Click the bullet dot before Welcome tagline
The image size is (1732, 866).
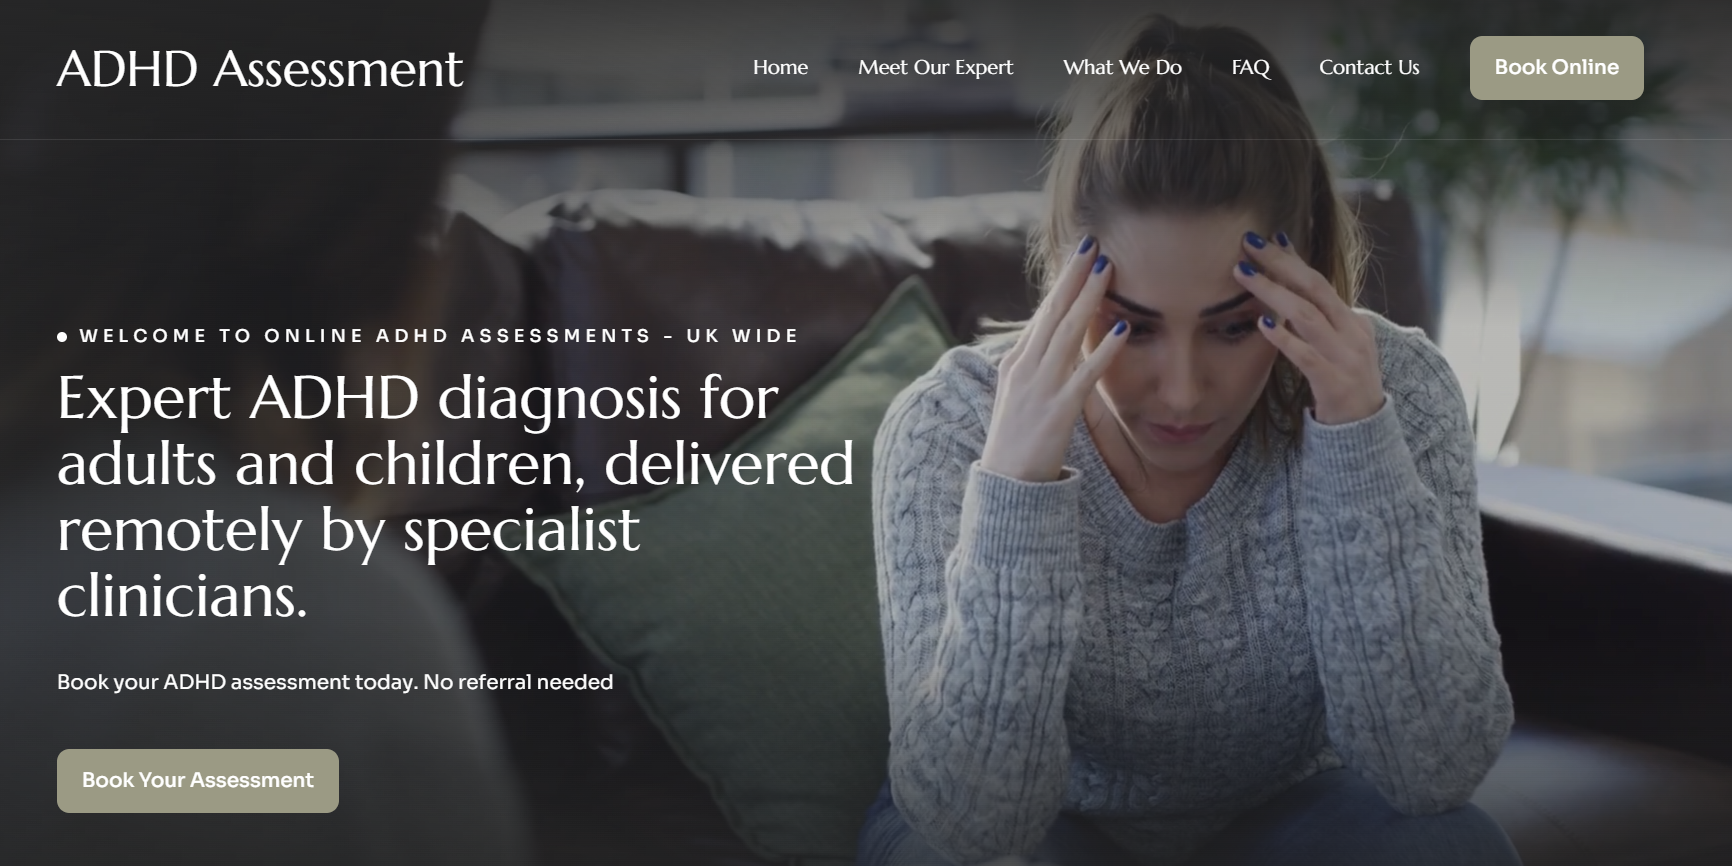click(x=62, y=337)
